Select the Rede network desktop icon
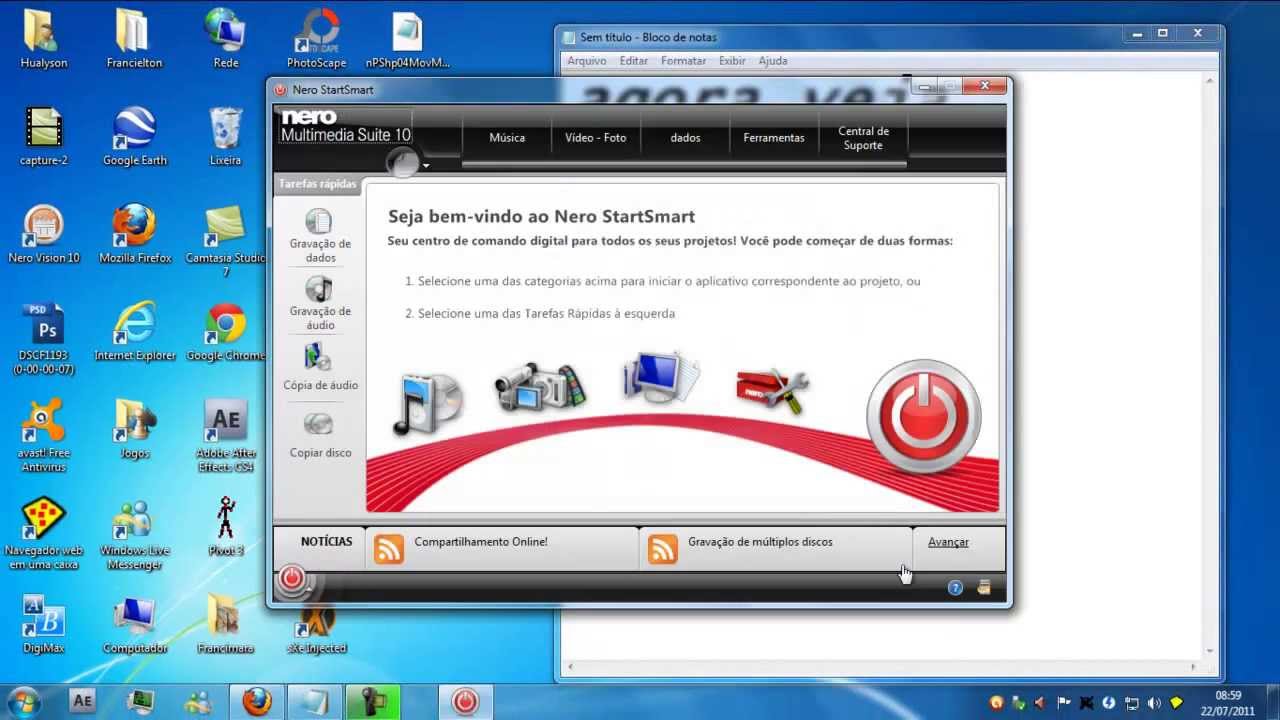Viewport: 1280px width, 720px height. [x=226, y=40]
